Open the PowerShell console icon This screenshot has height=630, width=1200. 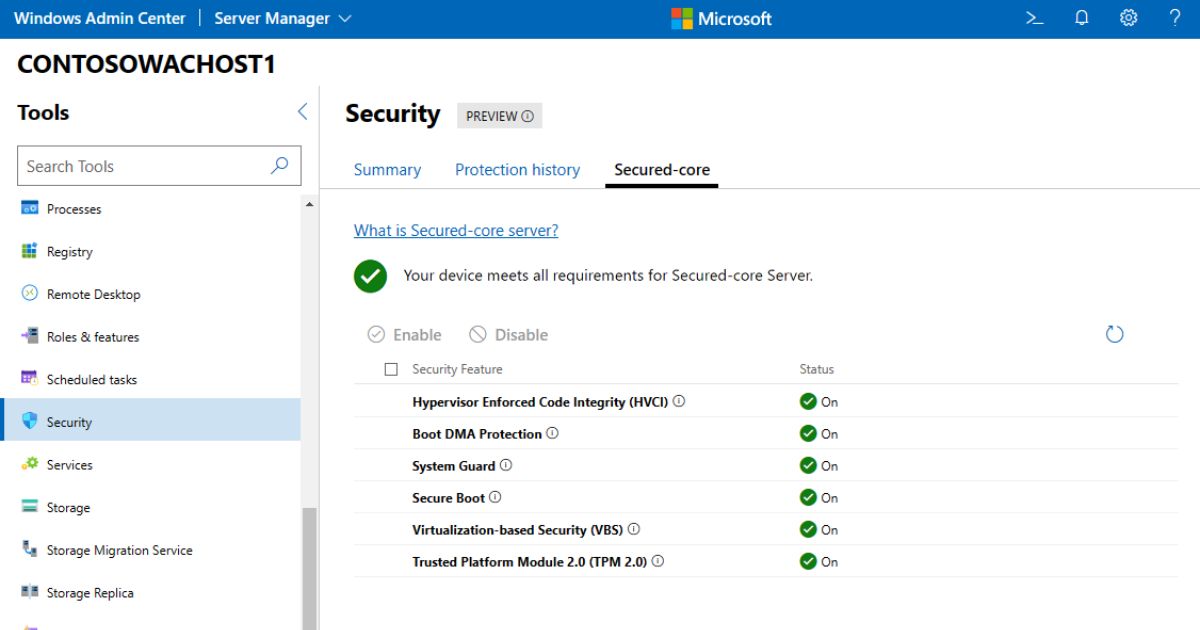coord(1035,18)
